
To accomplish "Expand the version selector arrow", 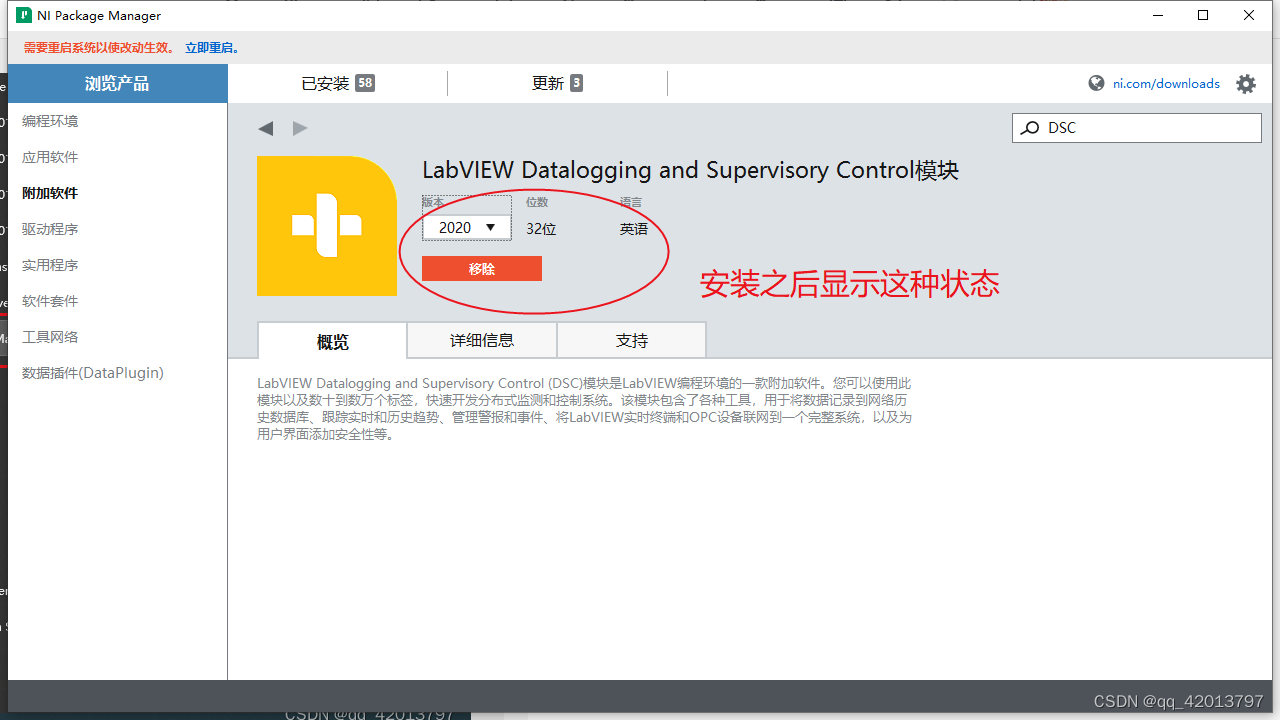I will click(490, 227).
